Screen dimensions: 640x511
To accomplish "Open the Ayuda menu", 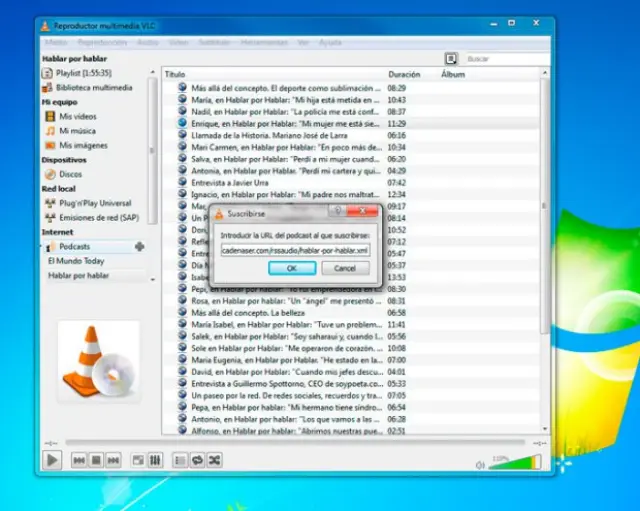I will 331,43.
